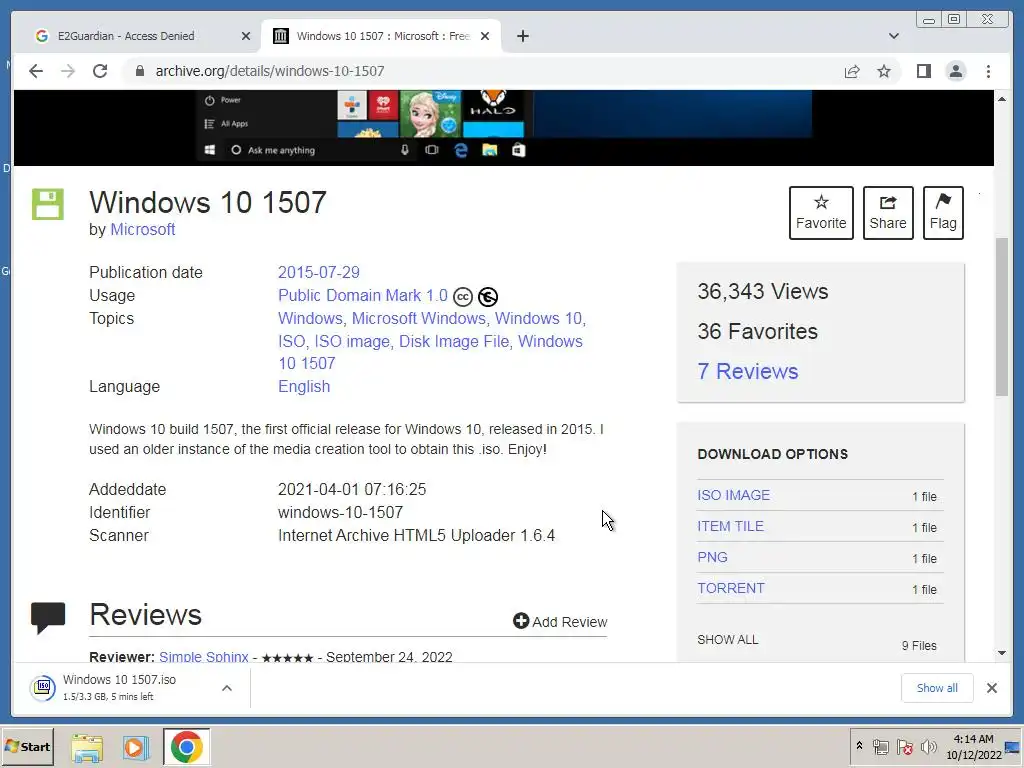
Task: Switch to the E2Guardian - Access Denied tab
Action: (126, 36)
